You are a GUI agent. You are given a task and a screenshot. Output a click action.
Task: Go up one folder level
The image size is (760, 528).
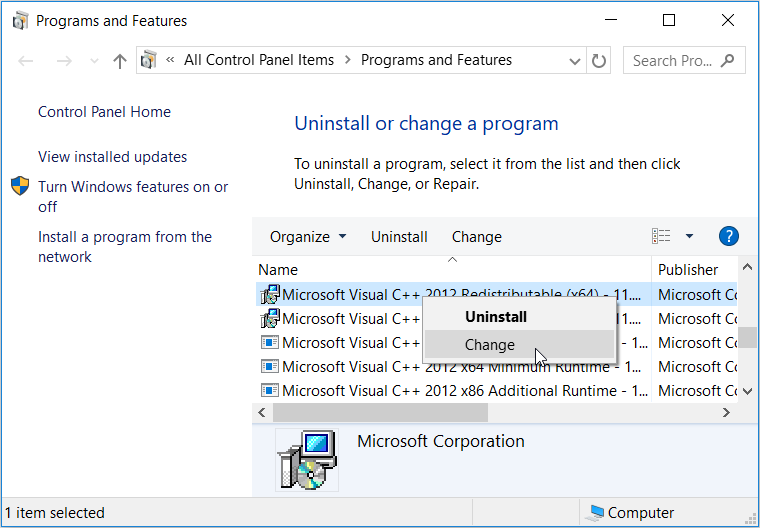tap(120, 61)
